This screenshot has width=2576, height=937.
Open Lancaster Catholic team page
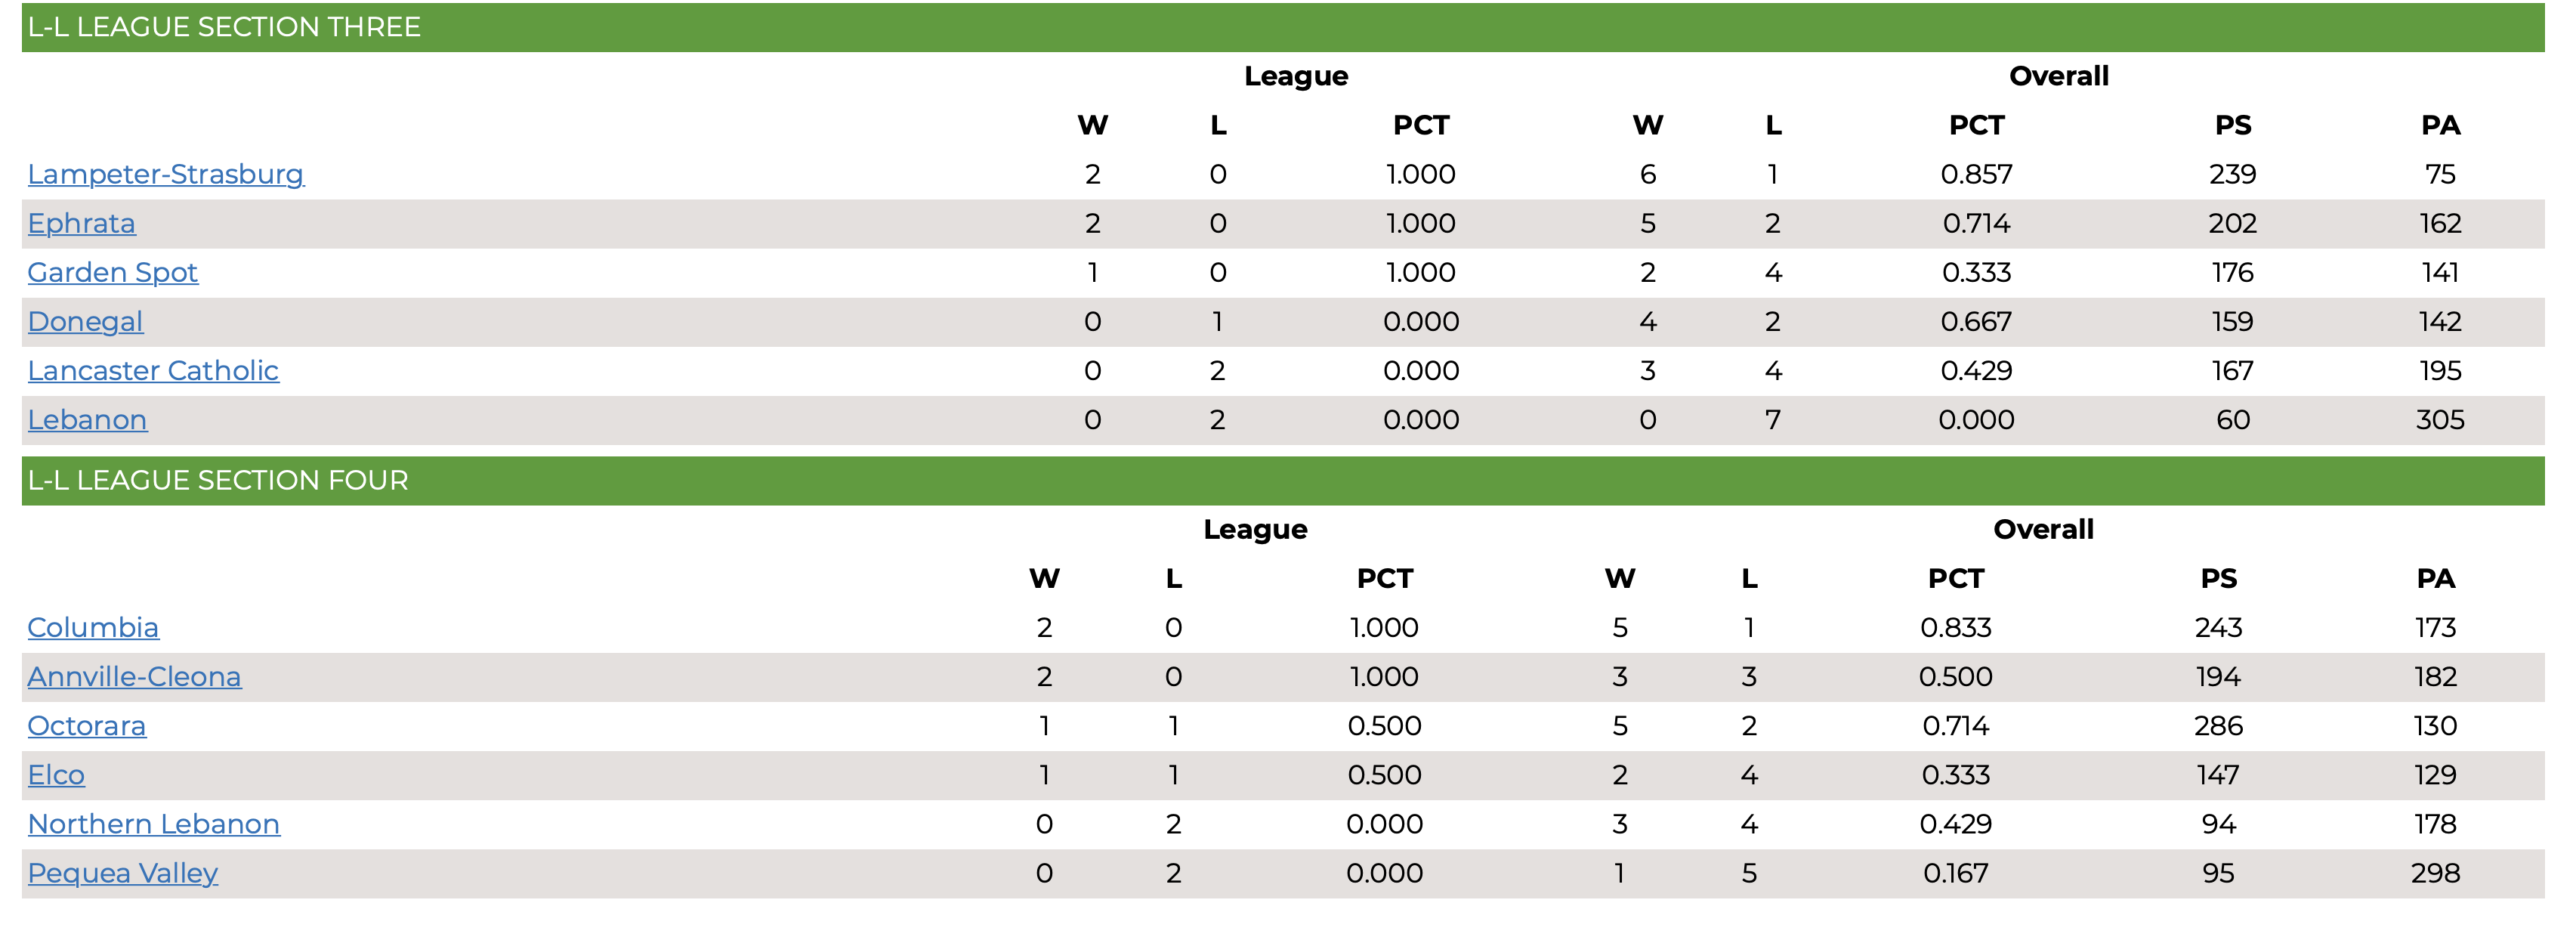pyautogui.click(x=153, y=371)
